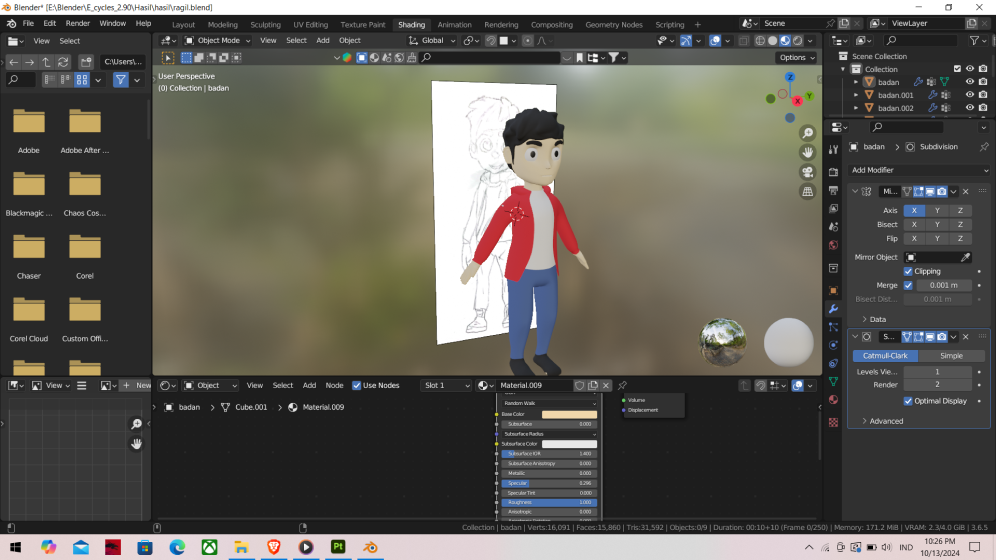Open Microsoft Edge from taskbar

point(177,547)
